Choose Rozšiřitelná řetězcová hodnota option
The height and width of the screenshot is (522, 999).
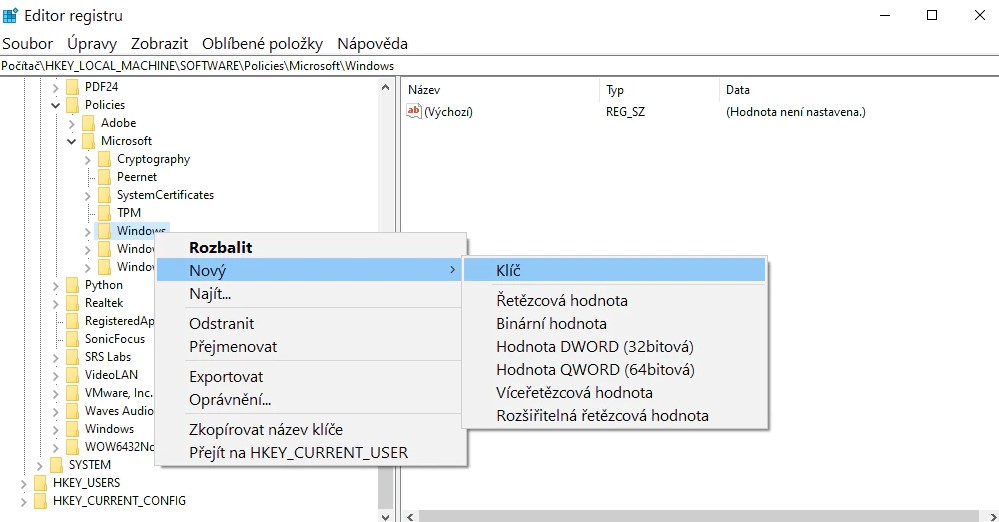[614, 415]
